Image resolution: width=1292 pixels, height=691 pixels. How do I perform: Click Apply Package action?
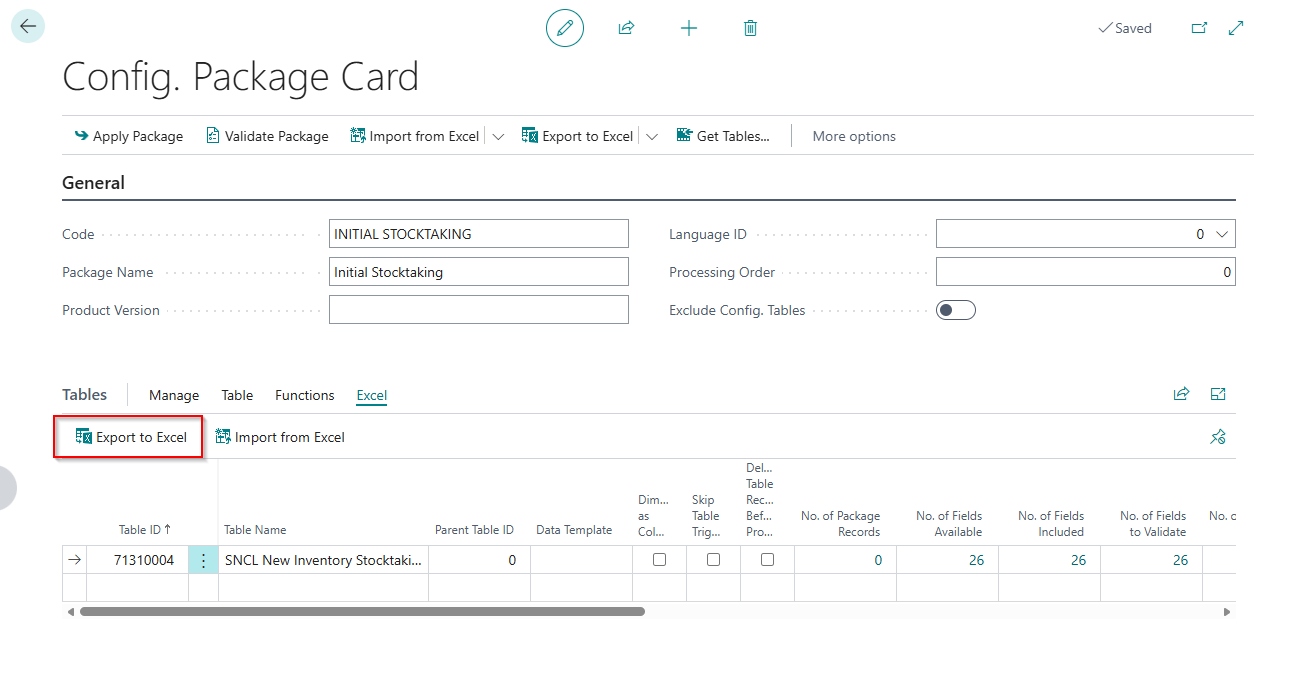pos(129,136)
